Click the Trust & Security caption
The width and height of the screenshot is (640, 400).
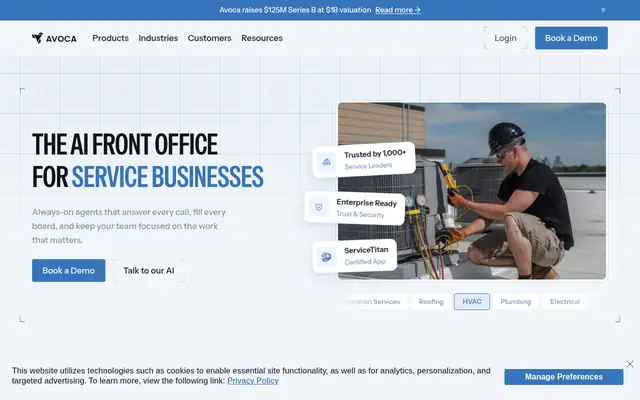point(360,214)
